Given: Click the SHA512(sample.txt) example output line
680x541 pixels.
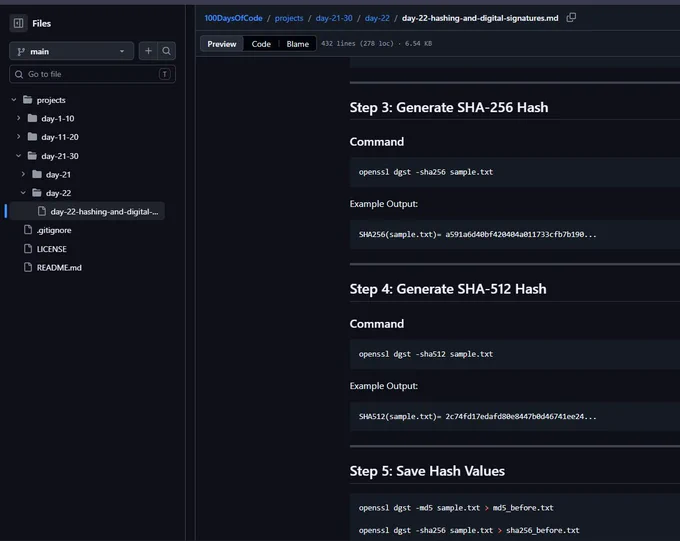Looking at the screenshot, I should coord(477,416).
